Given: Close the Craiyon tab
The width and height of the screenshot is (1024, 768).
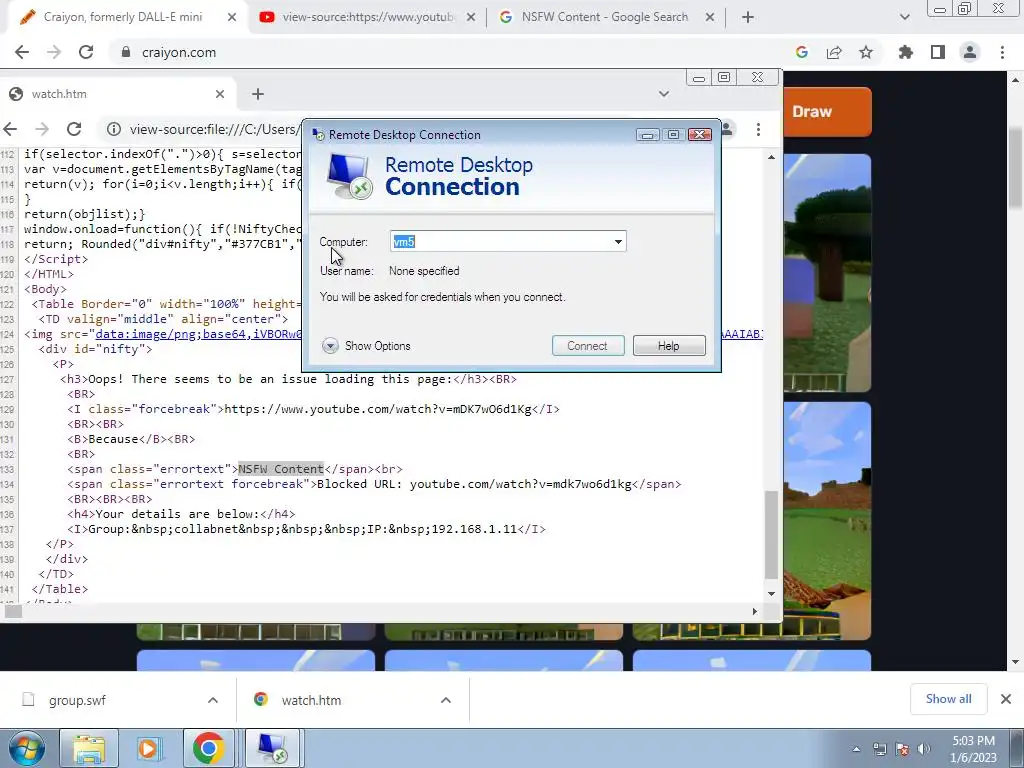Looking at the screenshot, I should pyautogui.click(x=232, y=18).
